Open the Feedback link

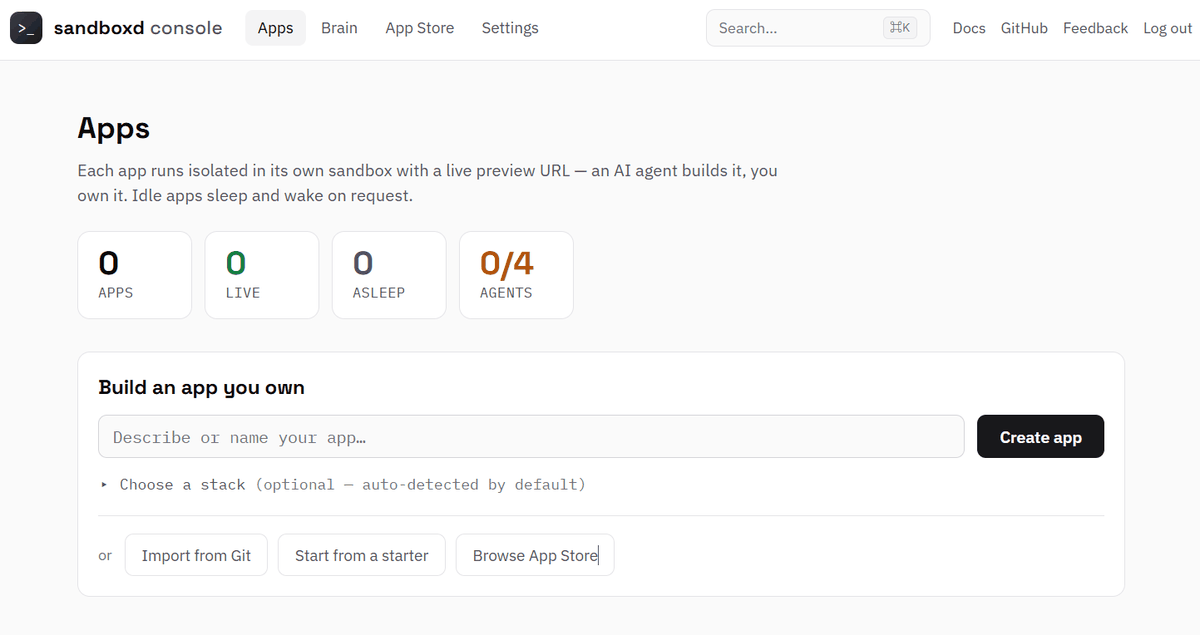[1095, 28]
